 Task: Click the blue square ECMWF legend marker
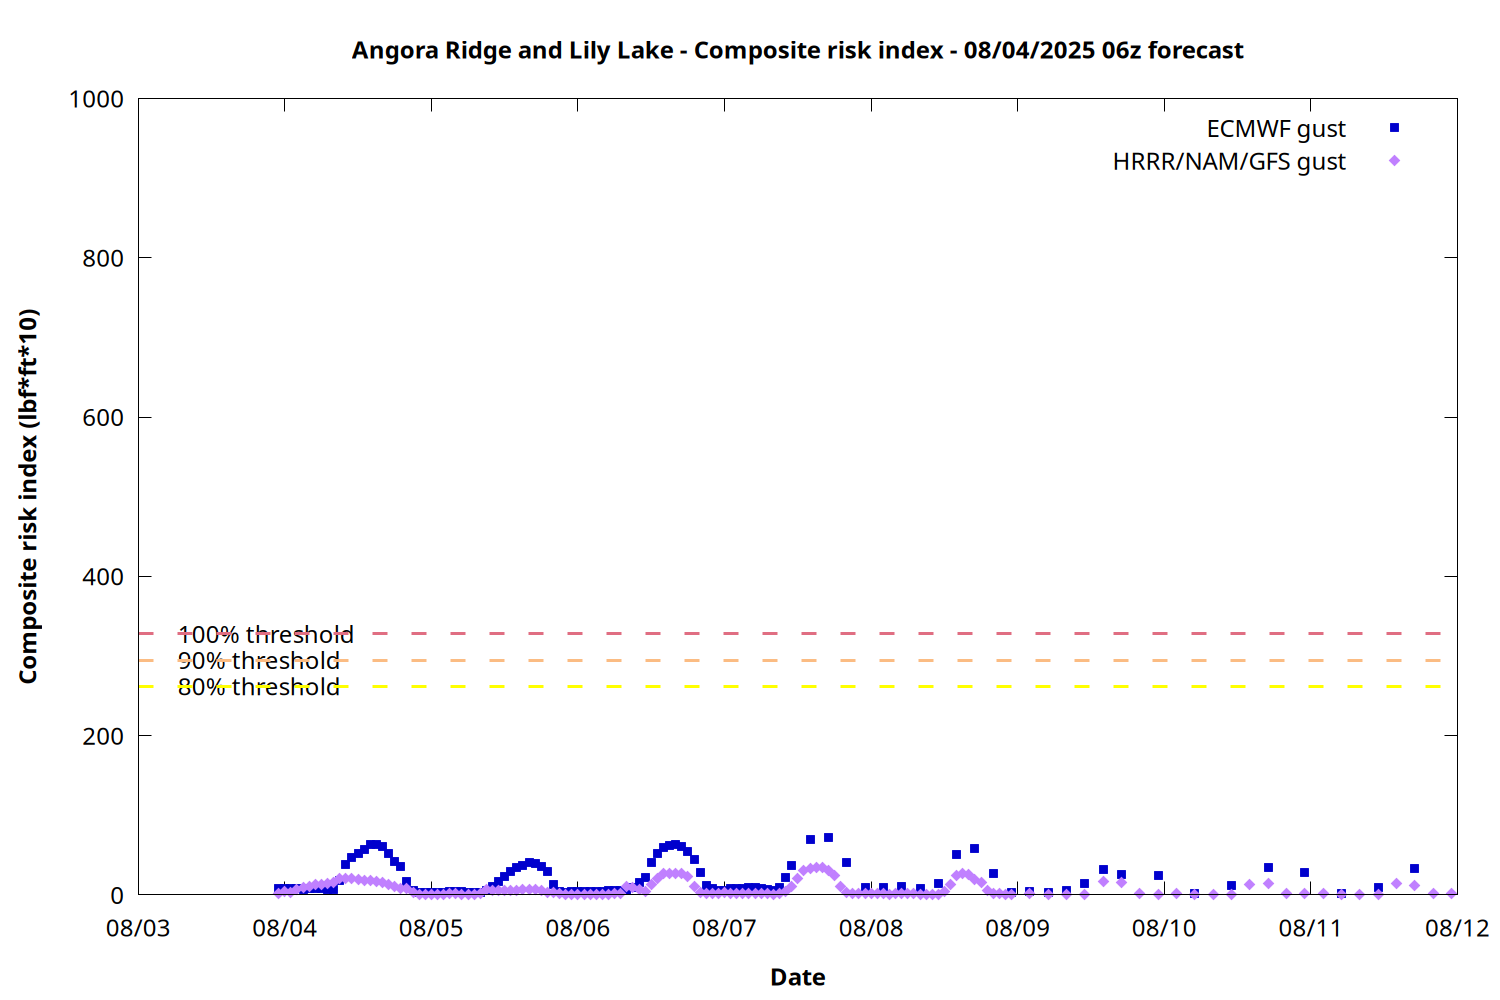[x=1394, y=128]
